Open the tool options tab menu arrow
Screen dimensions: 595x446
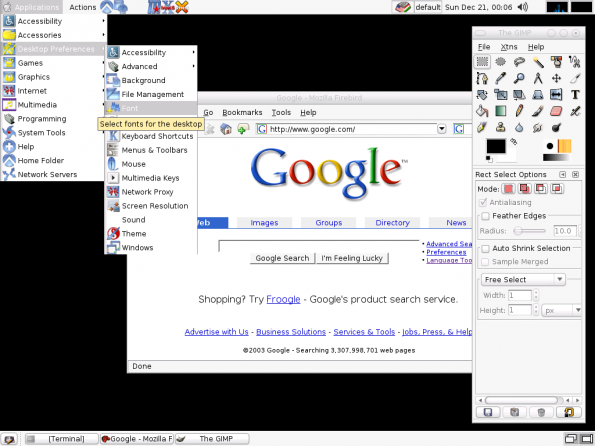point(562,175)
